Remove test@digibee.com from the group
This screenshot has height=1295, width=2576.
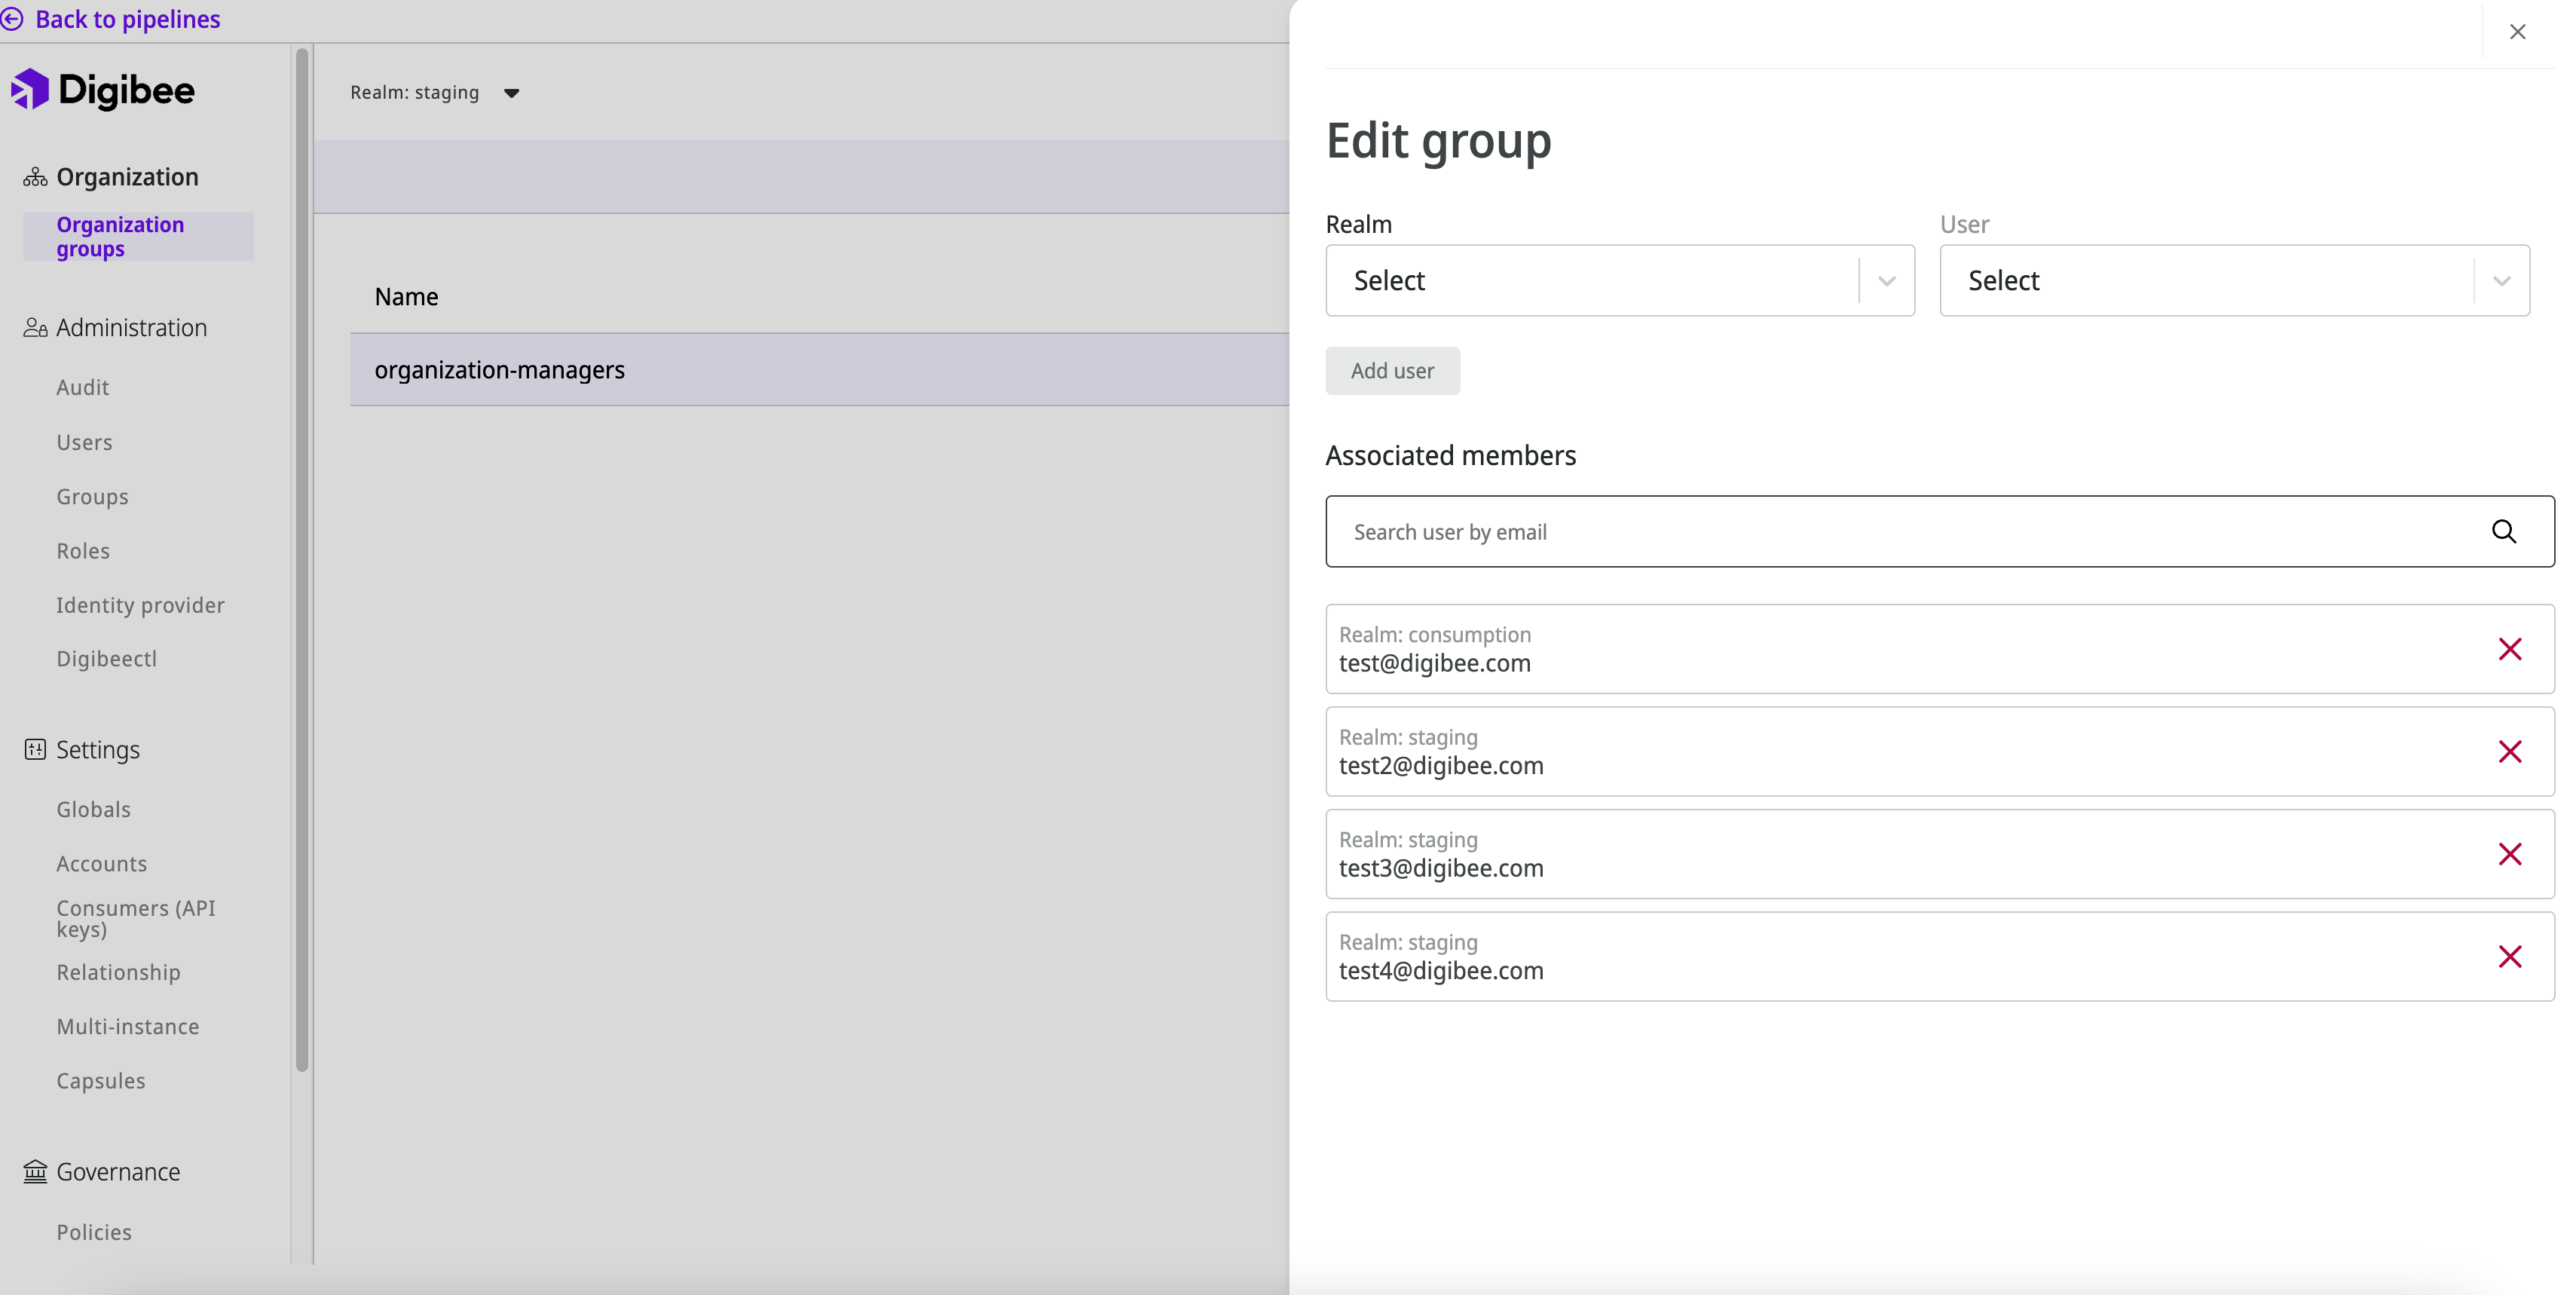coord(2509,649)
